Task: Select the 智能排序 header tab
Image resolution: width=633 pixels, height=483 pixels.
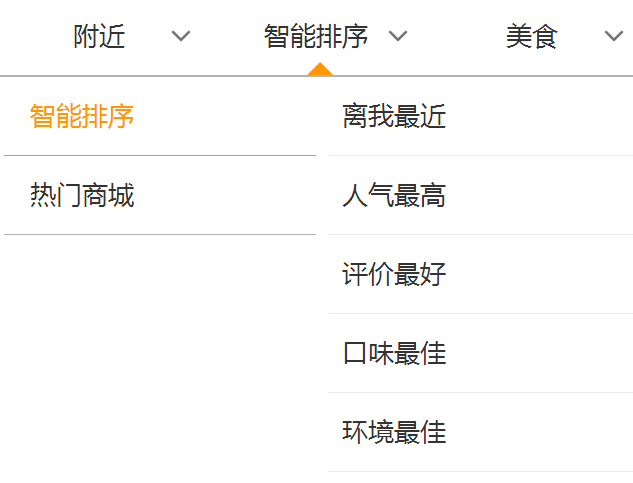Action: (316, 36)
